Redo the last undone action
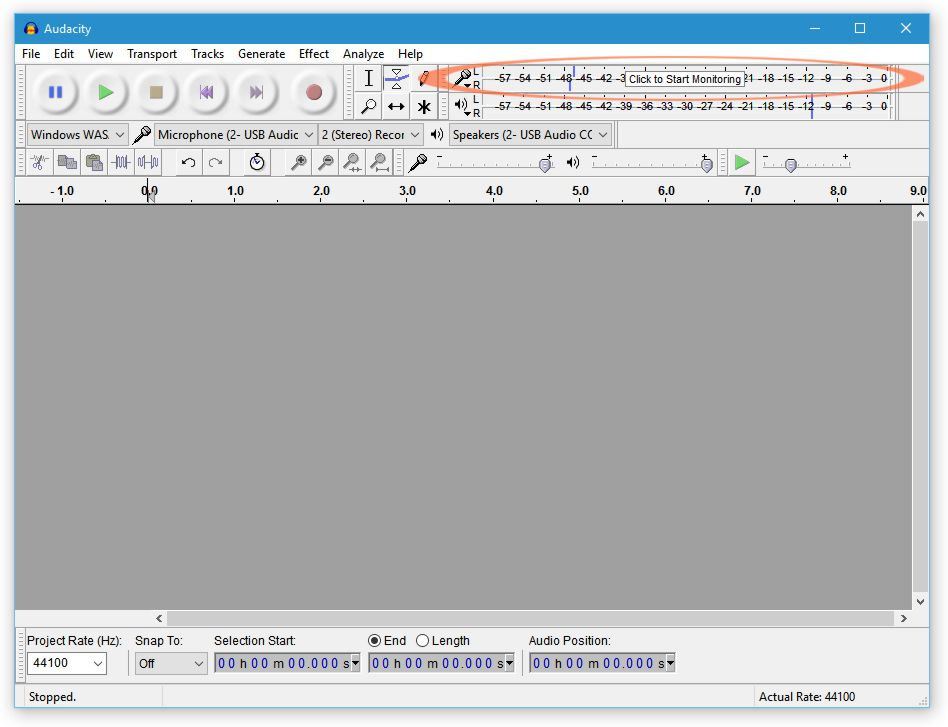Screen dimensions: 948x727 tap(215, 162)
